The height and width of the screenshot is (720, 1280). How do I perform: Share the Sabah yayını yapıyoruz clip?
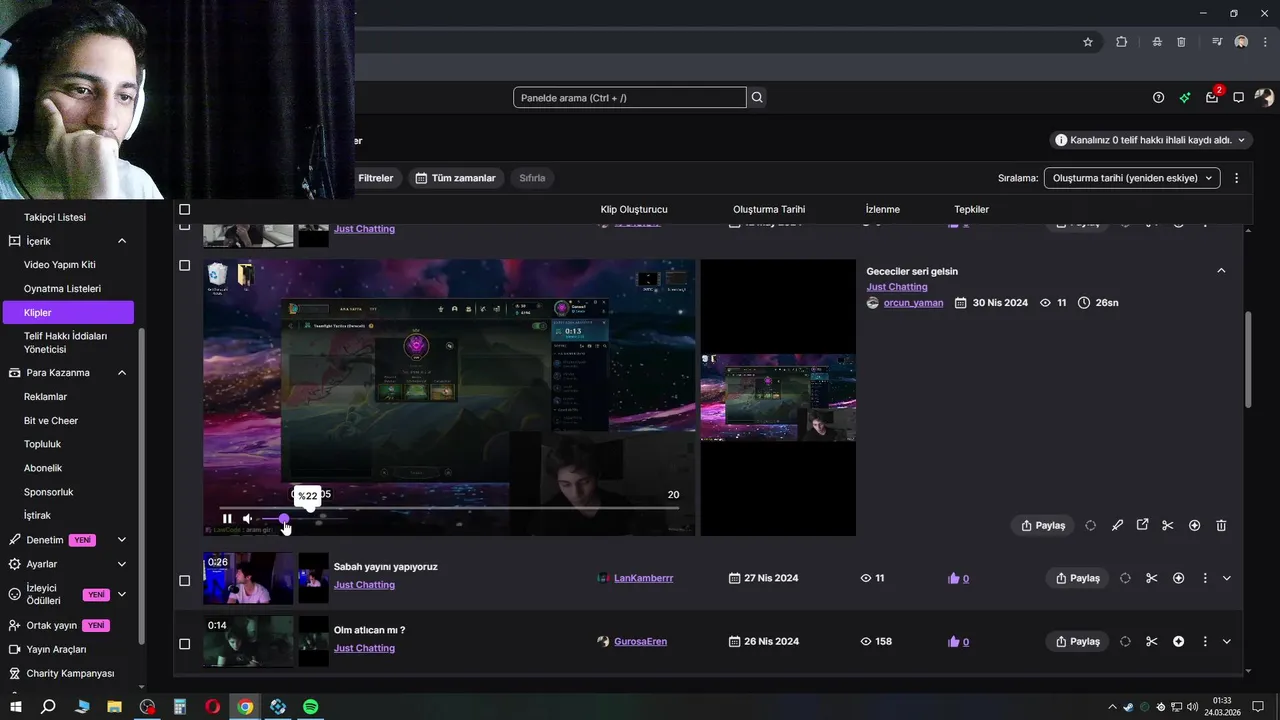(1077, 578)
